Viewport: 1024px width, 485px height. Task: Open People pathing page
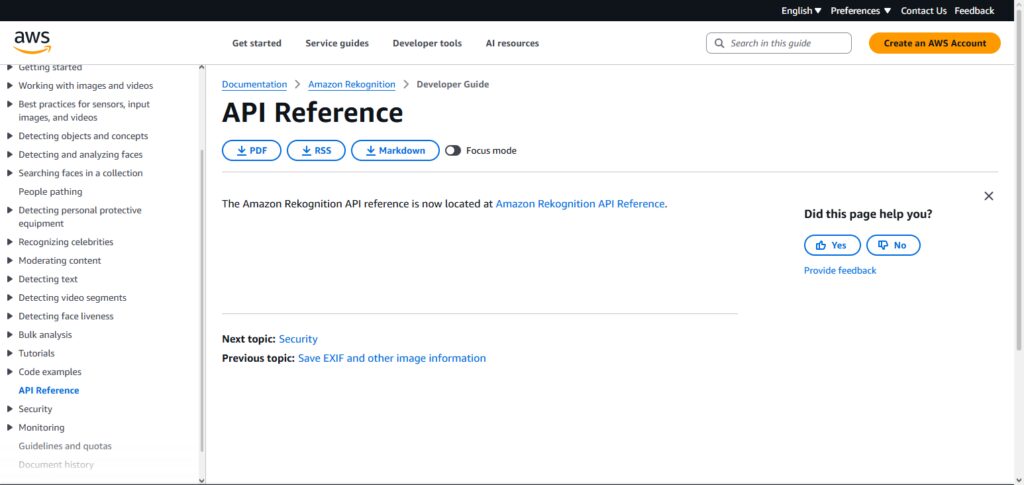pyautogui.click(x=50, y=192)
